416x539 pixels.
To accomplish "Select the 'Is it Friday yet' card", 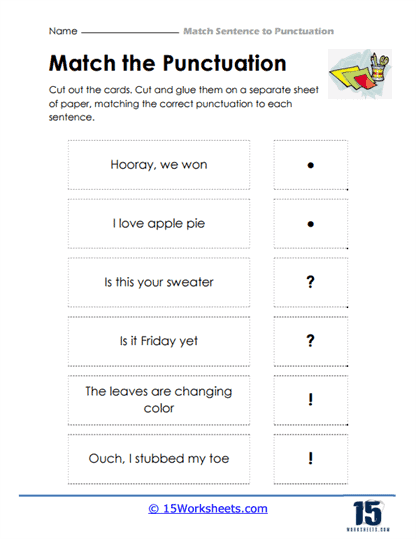I will pos(159,341).
